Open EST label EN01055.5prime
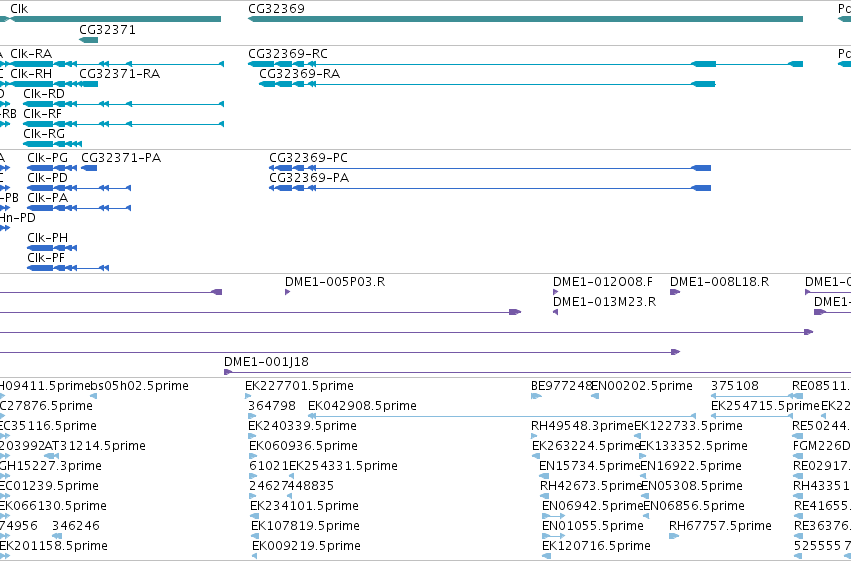 593,526
